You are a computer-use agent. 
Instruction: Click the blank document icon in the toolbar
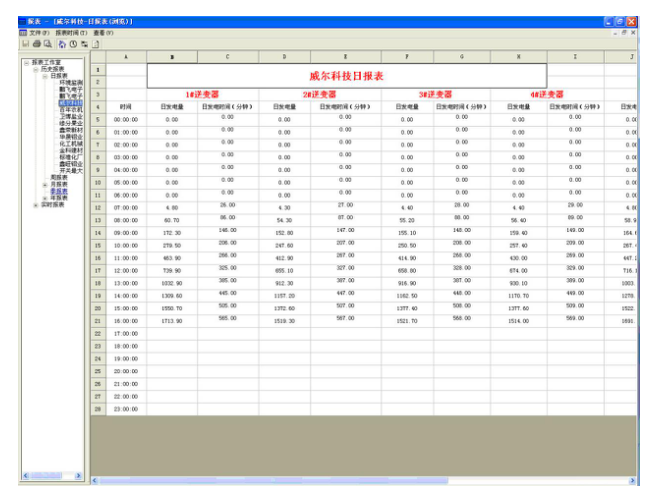click(x=96, y=44)
